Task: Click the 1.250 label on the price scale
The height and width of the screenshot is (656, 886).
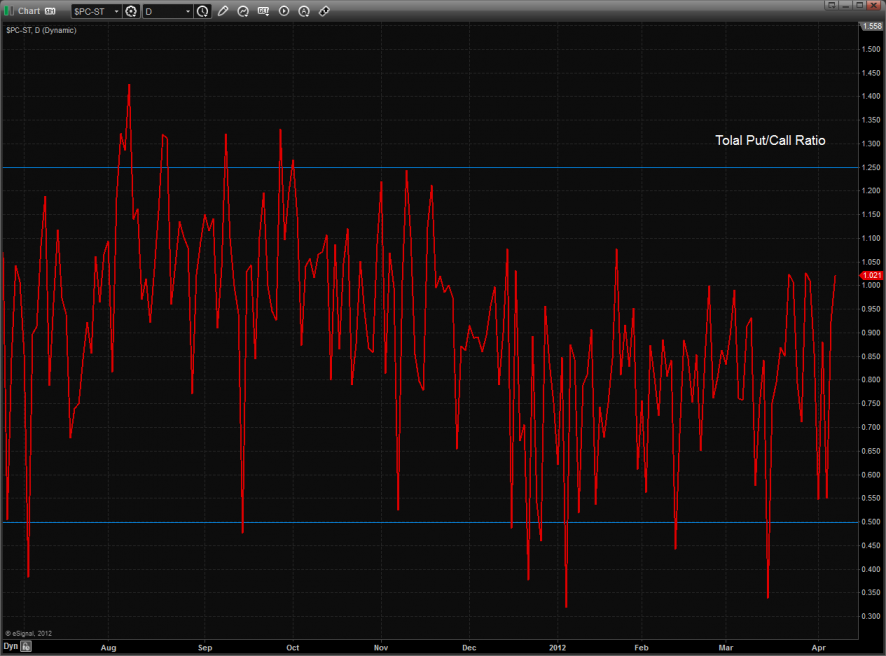Action: (871, 167)
